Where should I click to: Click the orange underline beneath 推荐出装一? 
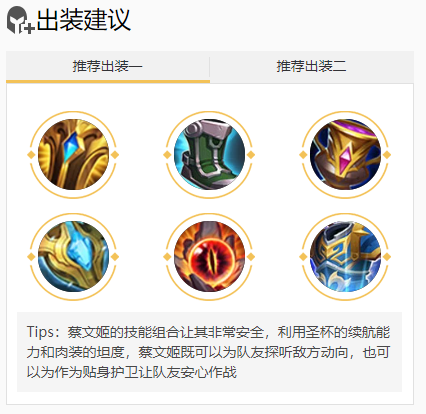108,81
